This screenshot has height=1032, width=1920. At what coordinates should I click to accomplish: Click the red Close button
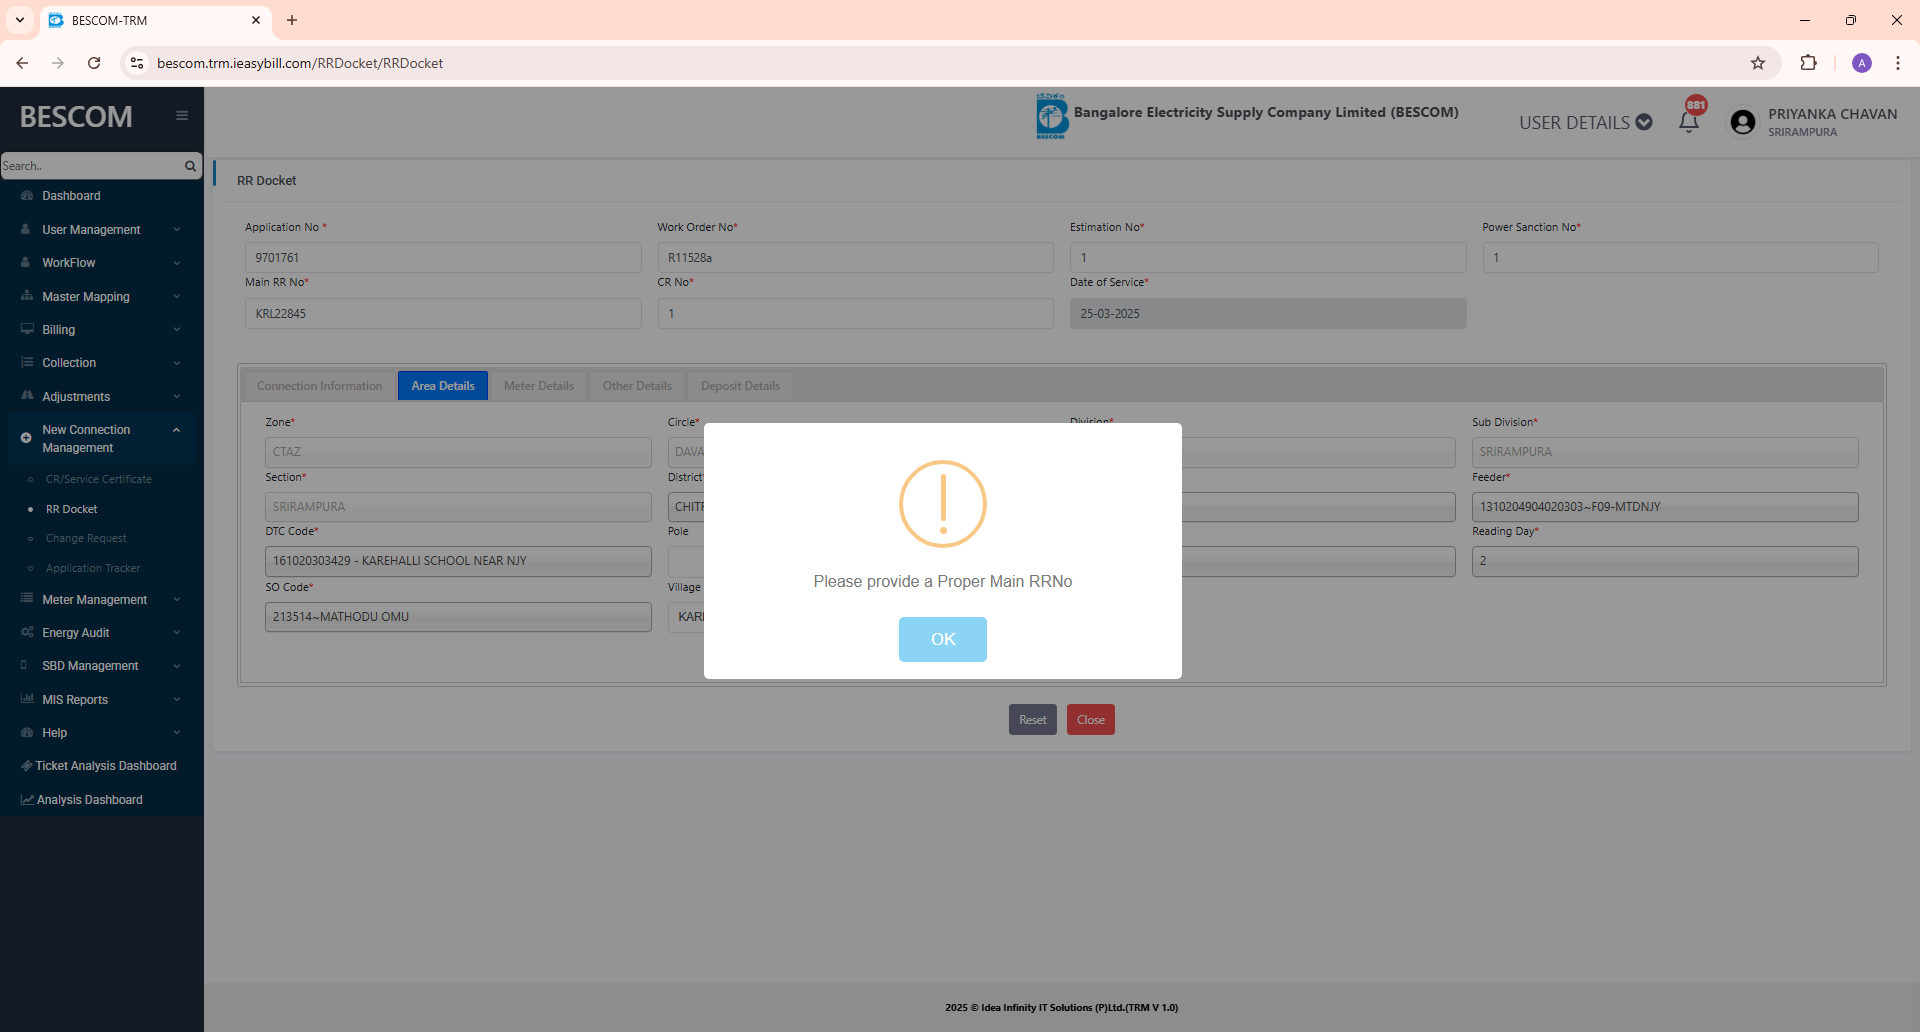(1090, 720)
